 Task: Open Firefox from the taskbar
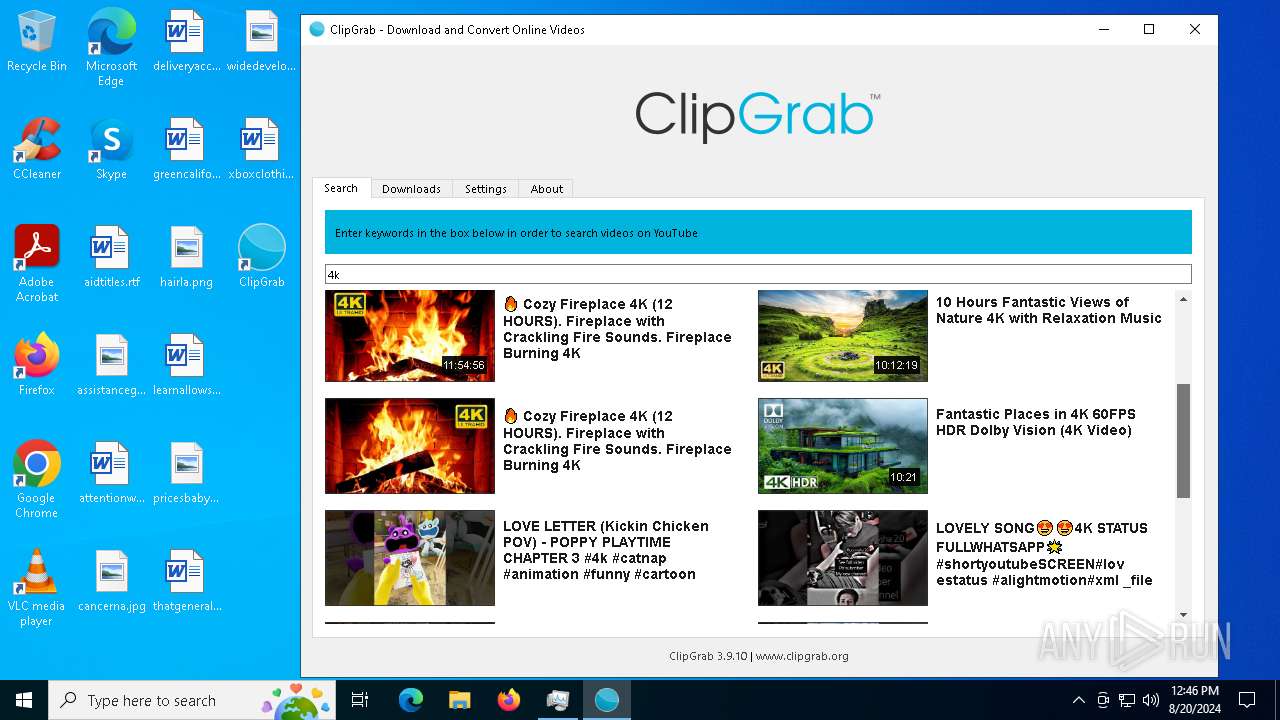(x=509, y=700)
